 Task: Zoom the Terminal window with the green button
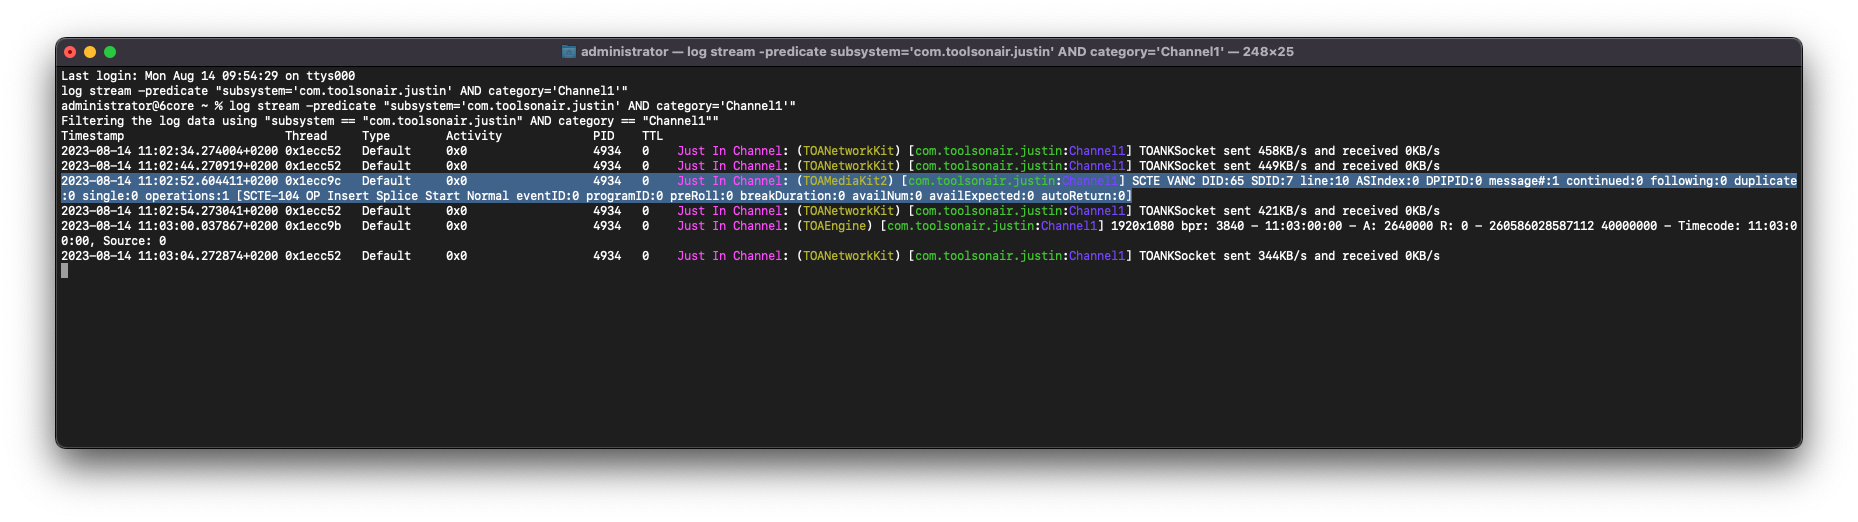click(110, 52)
